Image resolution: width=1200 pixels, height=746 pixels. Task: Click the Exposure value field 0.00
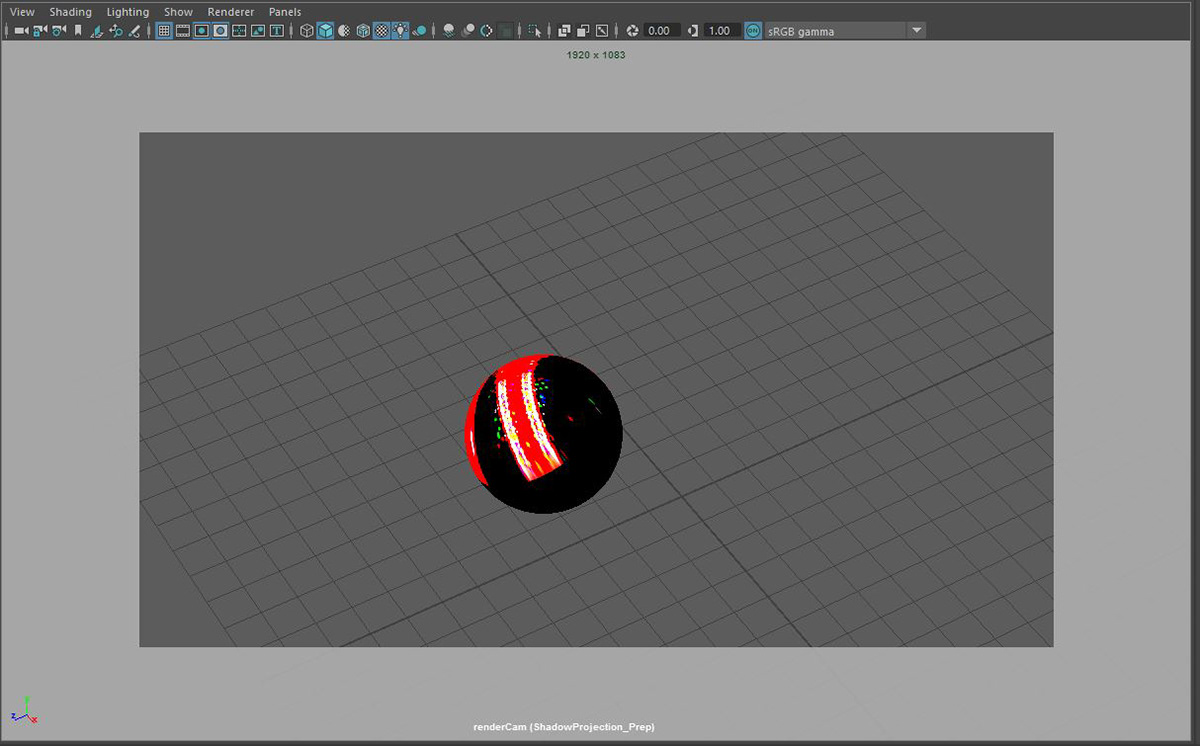click(661, 31)
